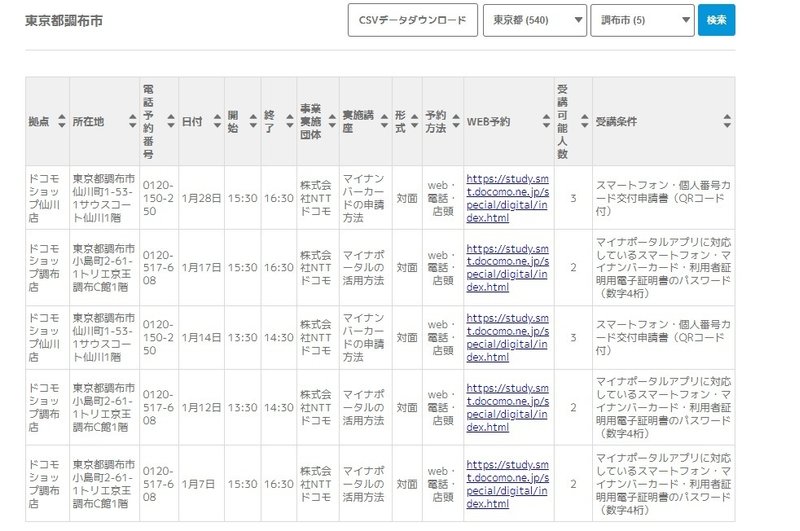Click ドコモショップ調布店 in the 1月12日 row
Viewport: 800px width, 531px height.
[x=44, y=408]
